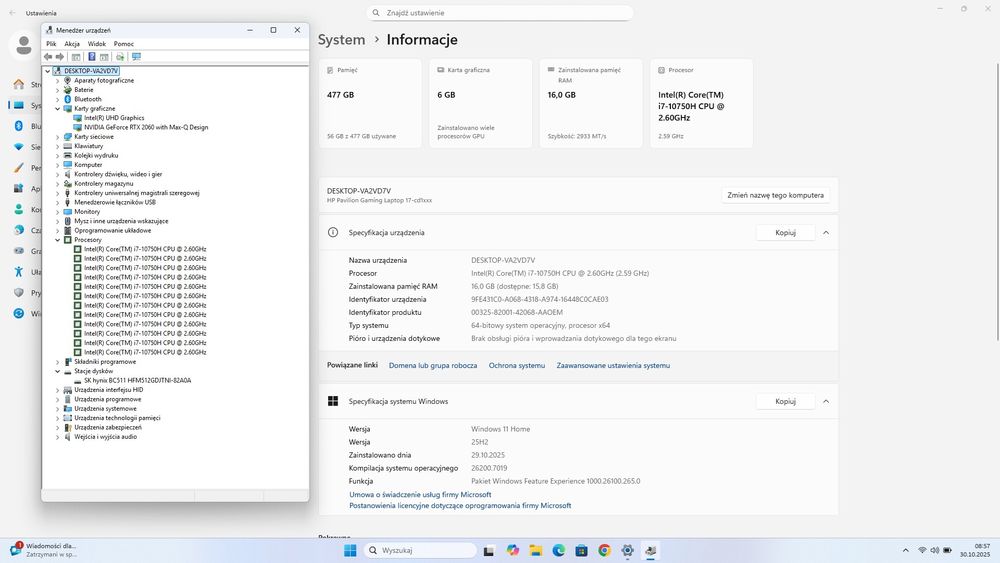The height and width of the screenshot is (563, 1000).
Task: Collapse the DESKTOP-VA2VD7V root node
Action: [48, 71]
